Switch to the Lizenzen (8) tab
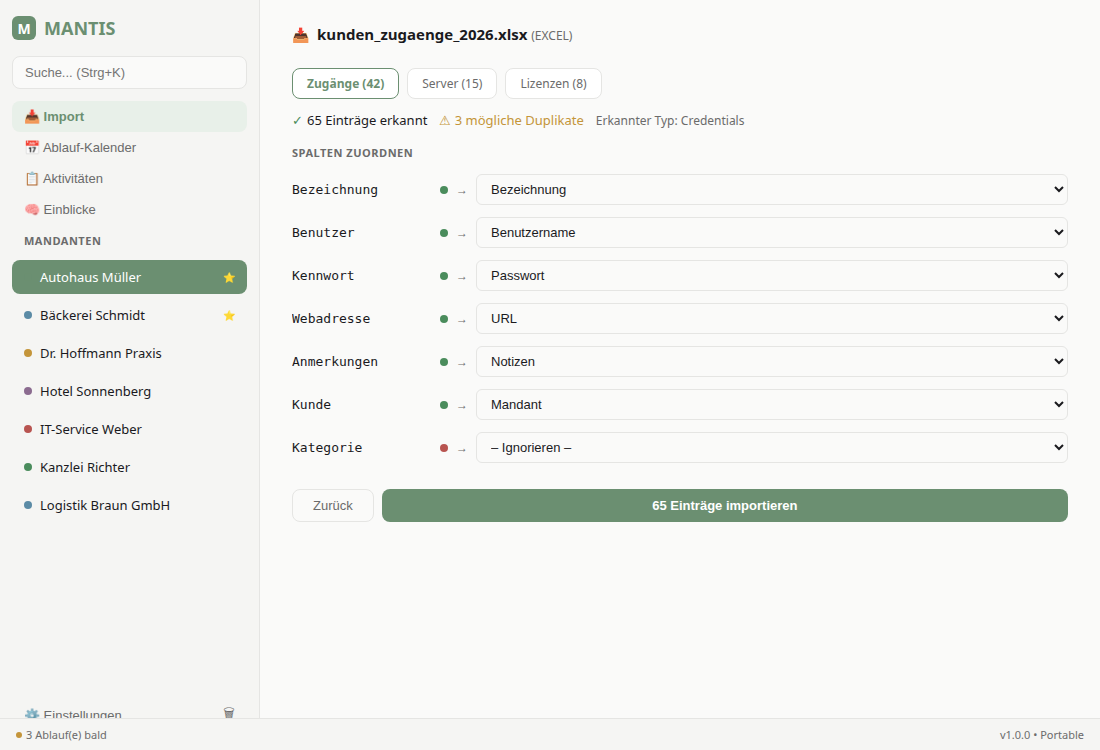The image size is (1100, 750). (x=553, y=84)
